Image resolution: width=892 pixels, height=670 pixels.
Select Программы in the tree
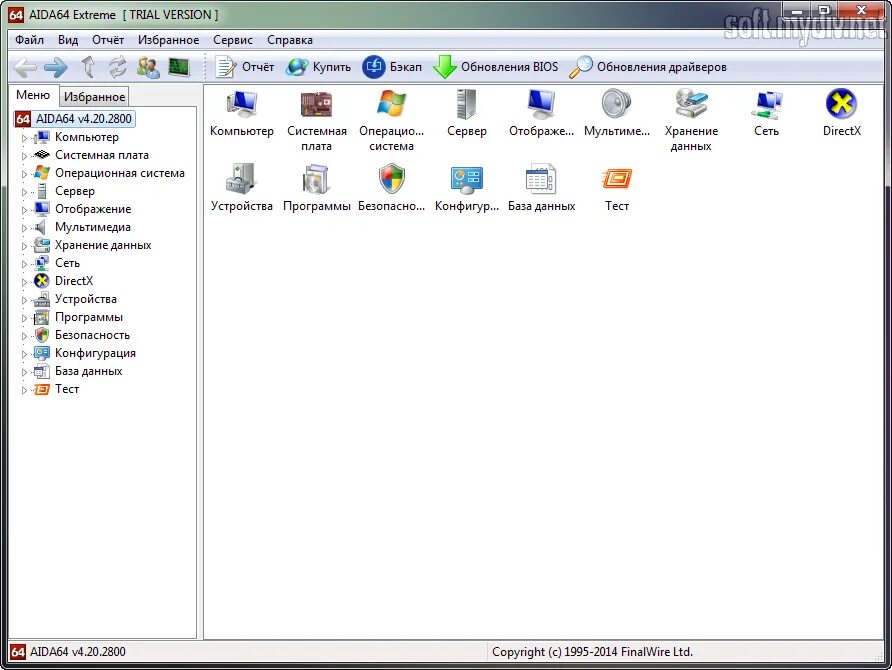point(89,317)
